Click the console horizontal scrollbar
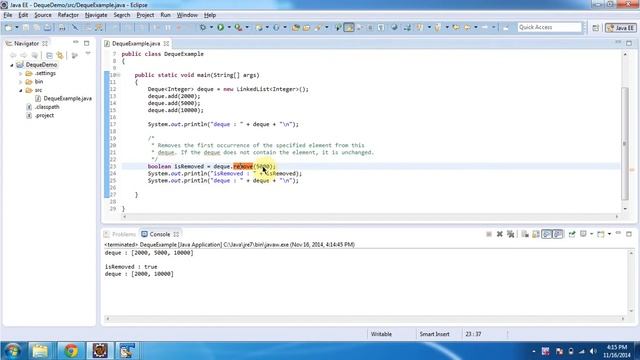The width and height of the screenshot is (640, 360). [365, 318]
